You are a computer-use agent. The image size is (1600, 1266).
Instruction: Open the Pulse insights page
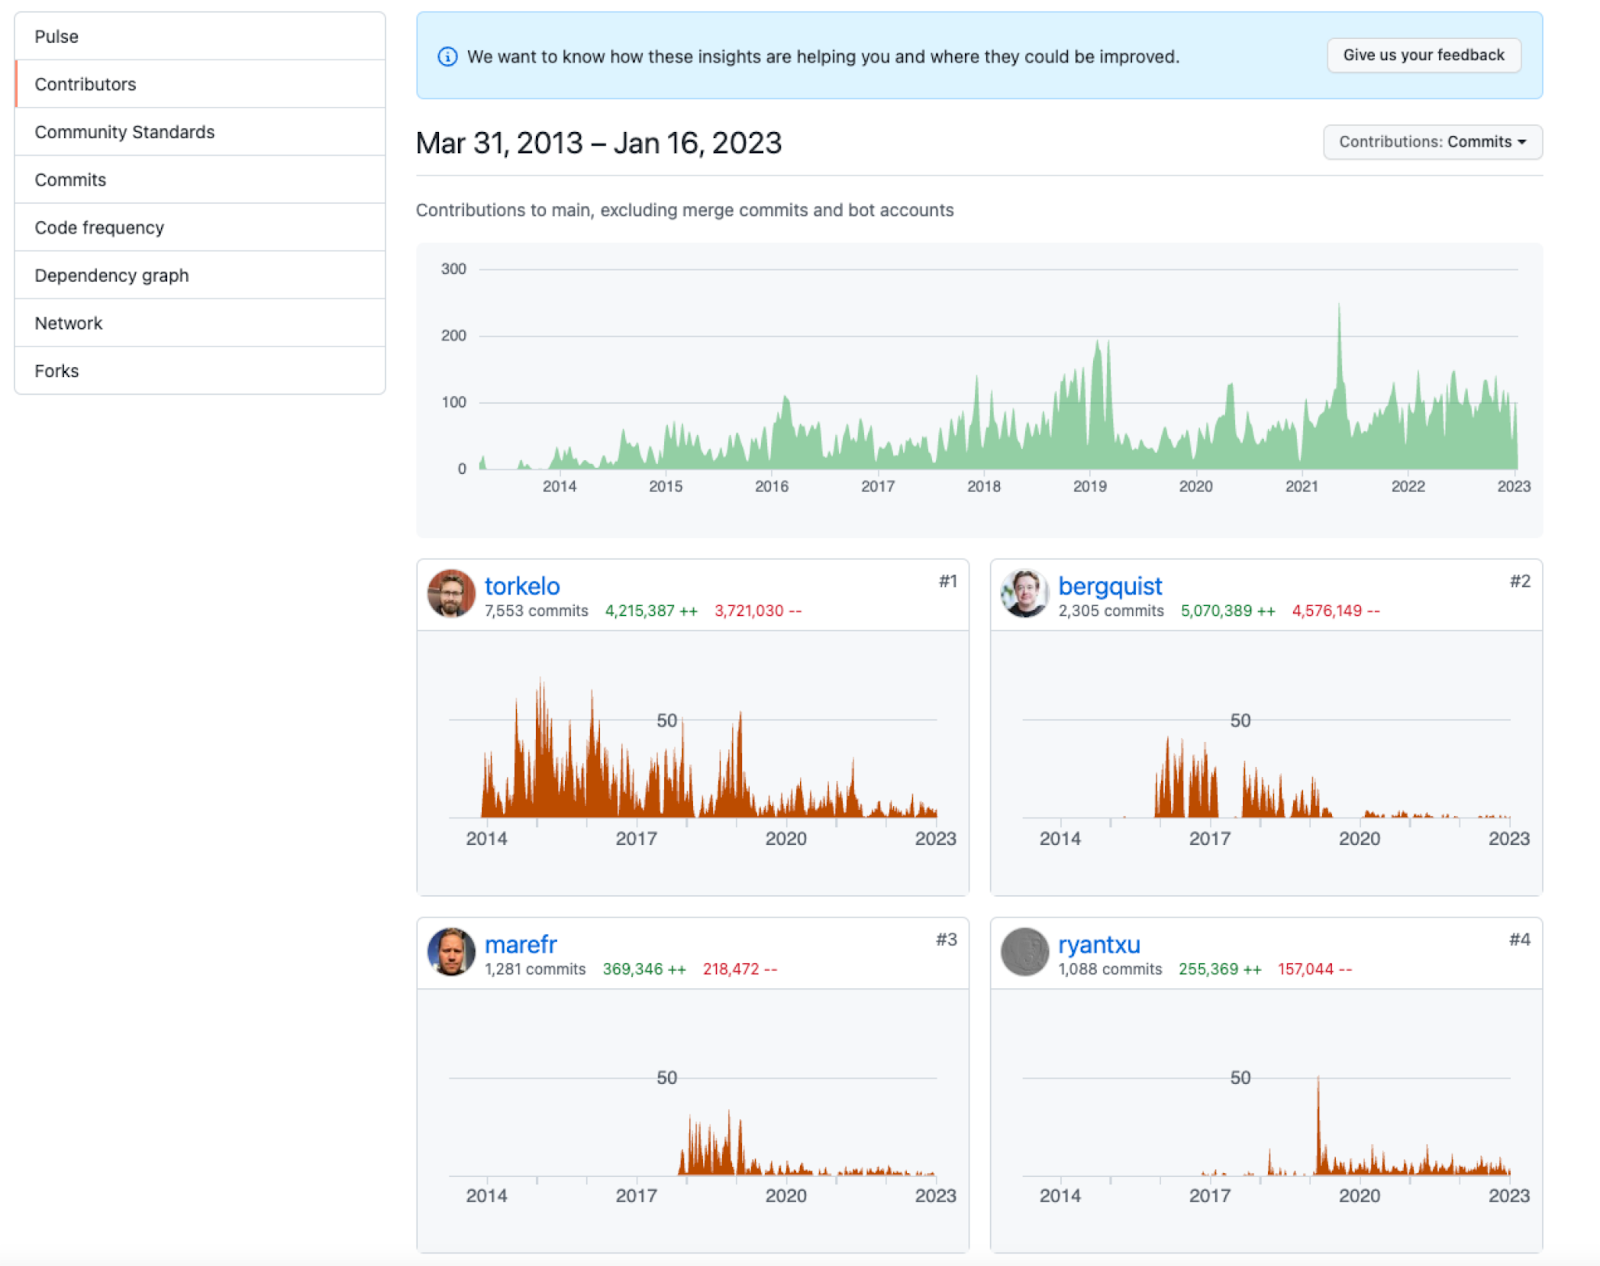pyautogui.click(x=57, y=37)
